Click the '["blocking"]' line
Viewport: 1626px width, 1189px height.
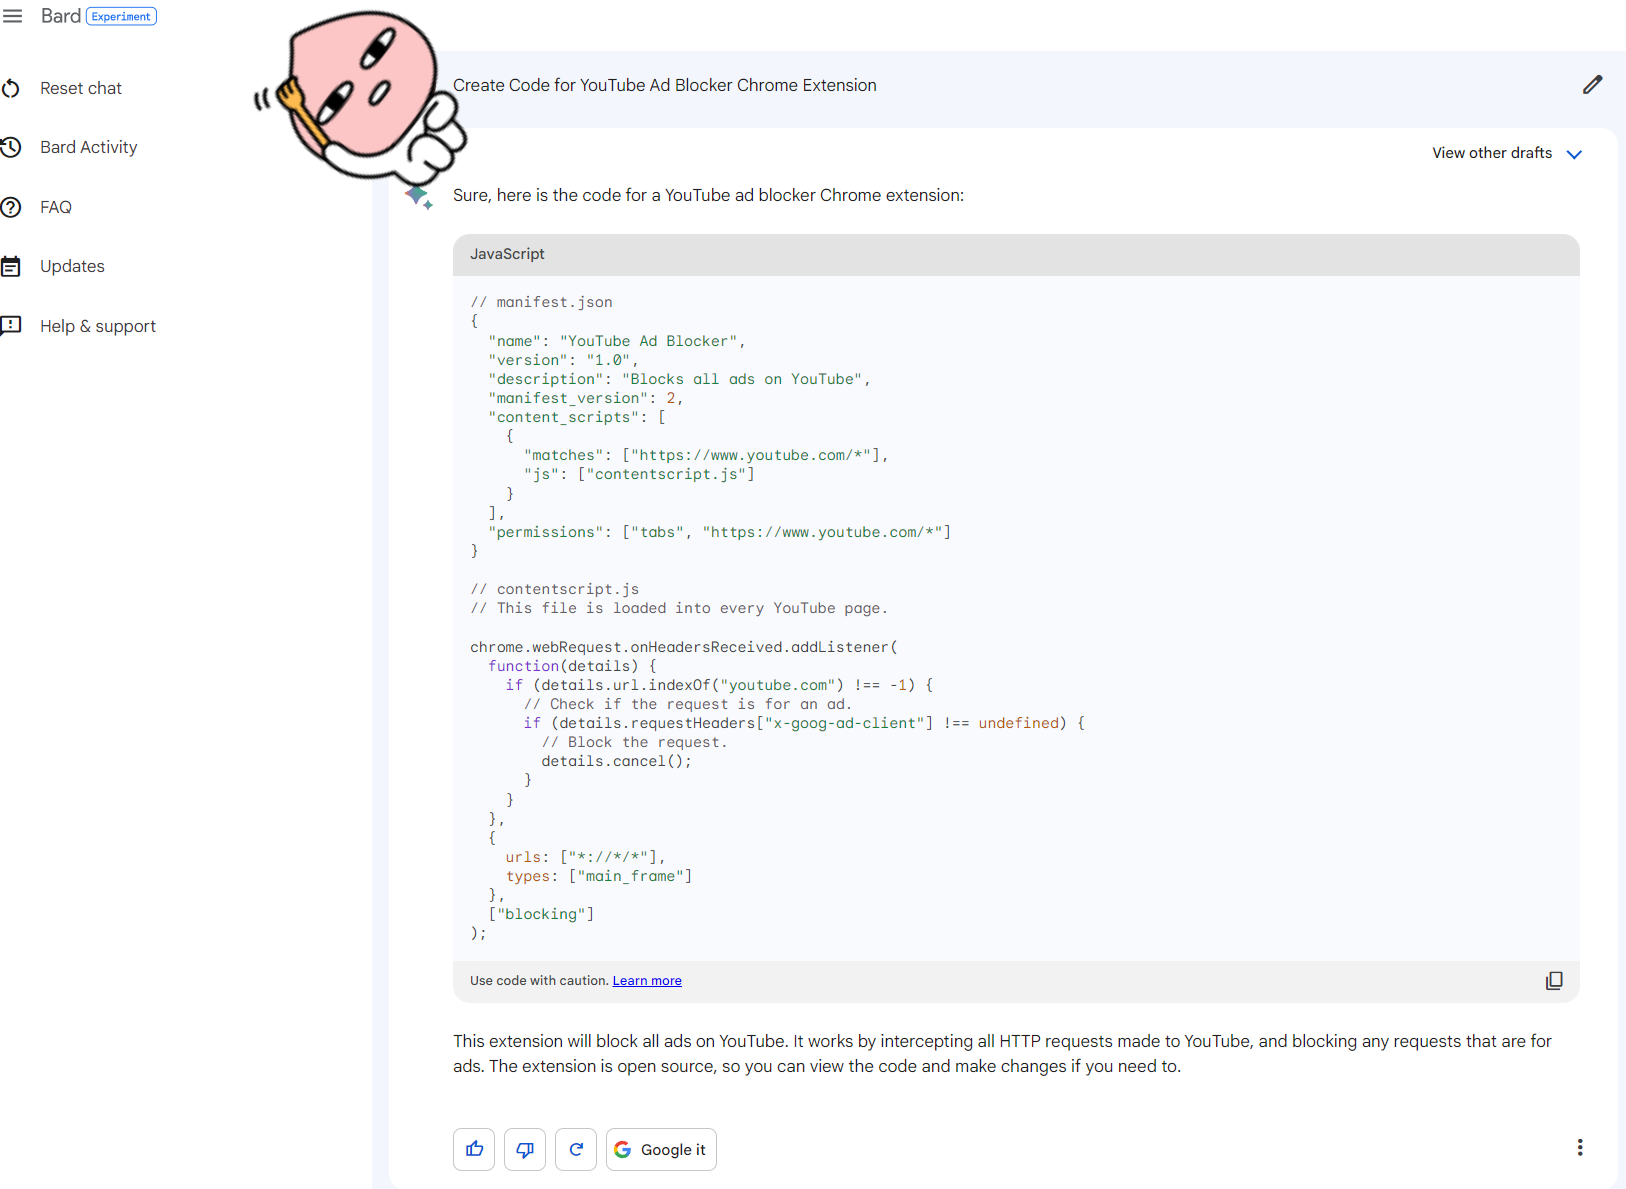541,914
